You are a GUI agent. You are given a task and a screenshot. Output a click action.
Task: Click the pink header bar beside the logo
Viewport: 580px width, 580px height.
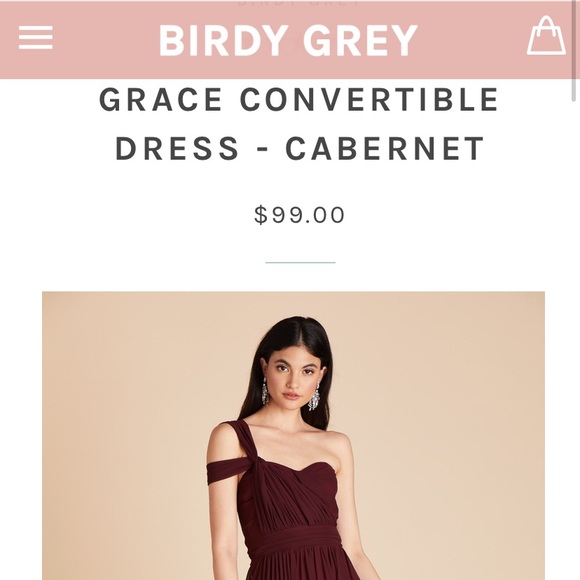(x=470, y=41)
